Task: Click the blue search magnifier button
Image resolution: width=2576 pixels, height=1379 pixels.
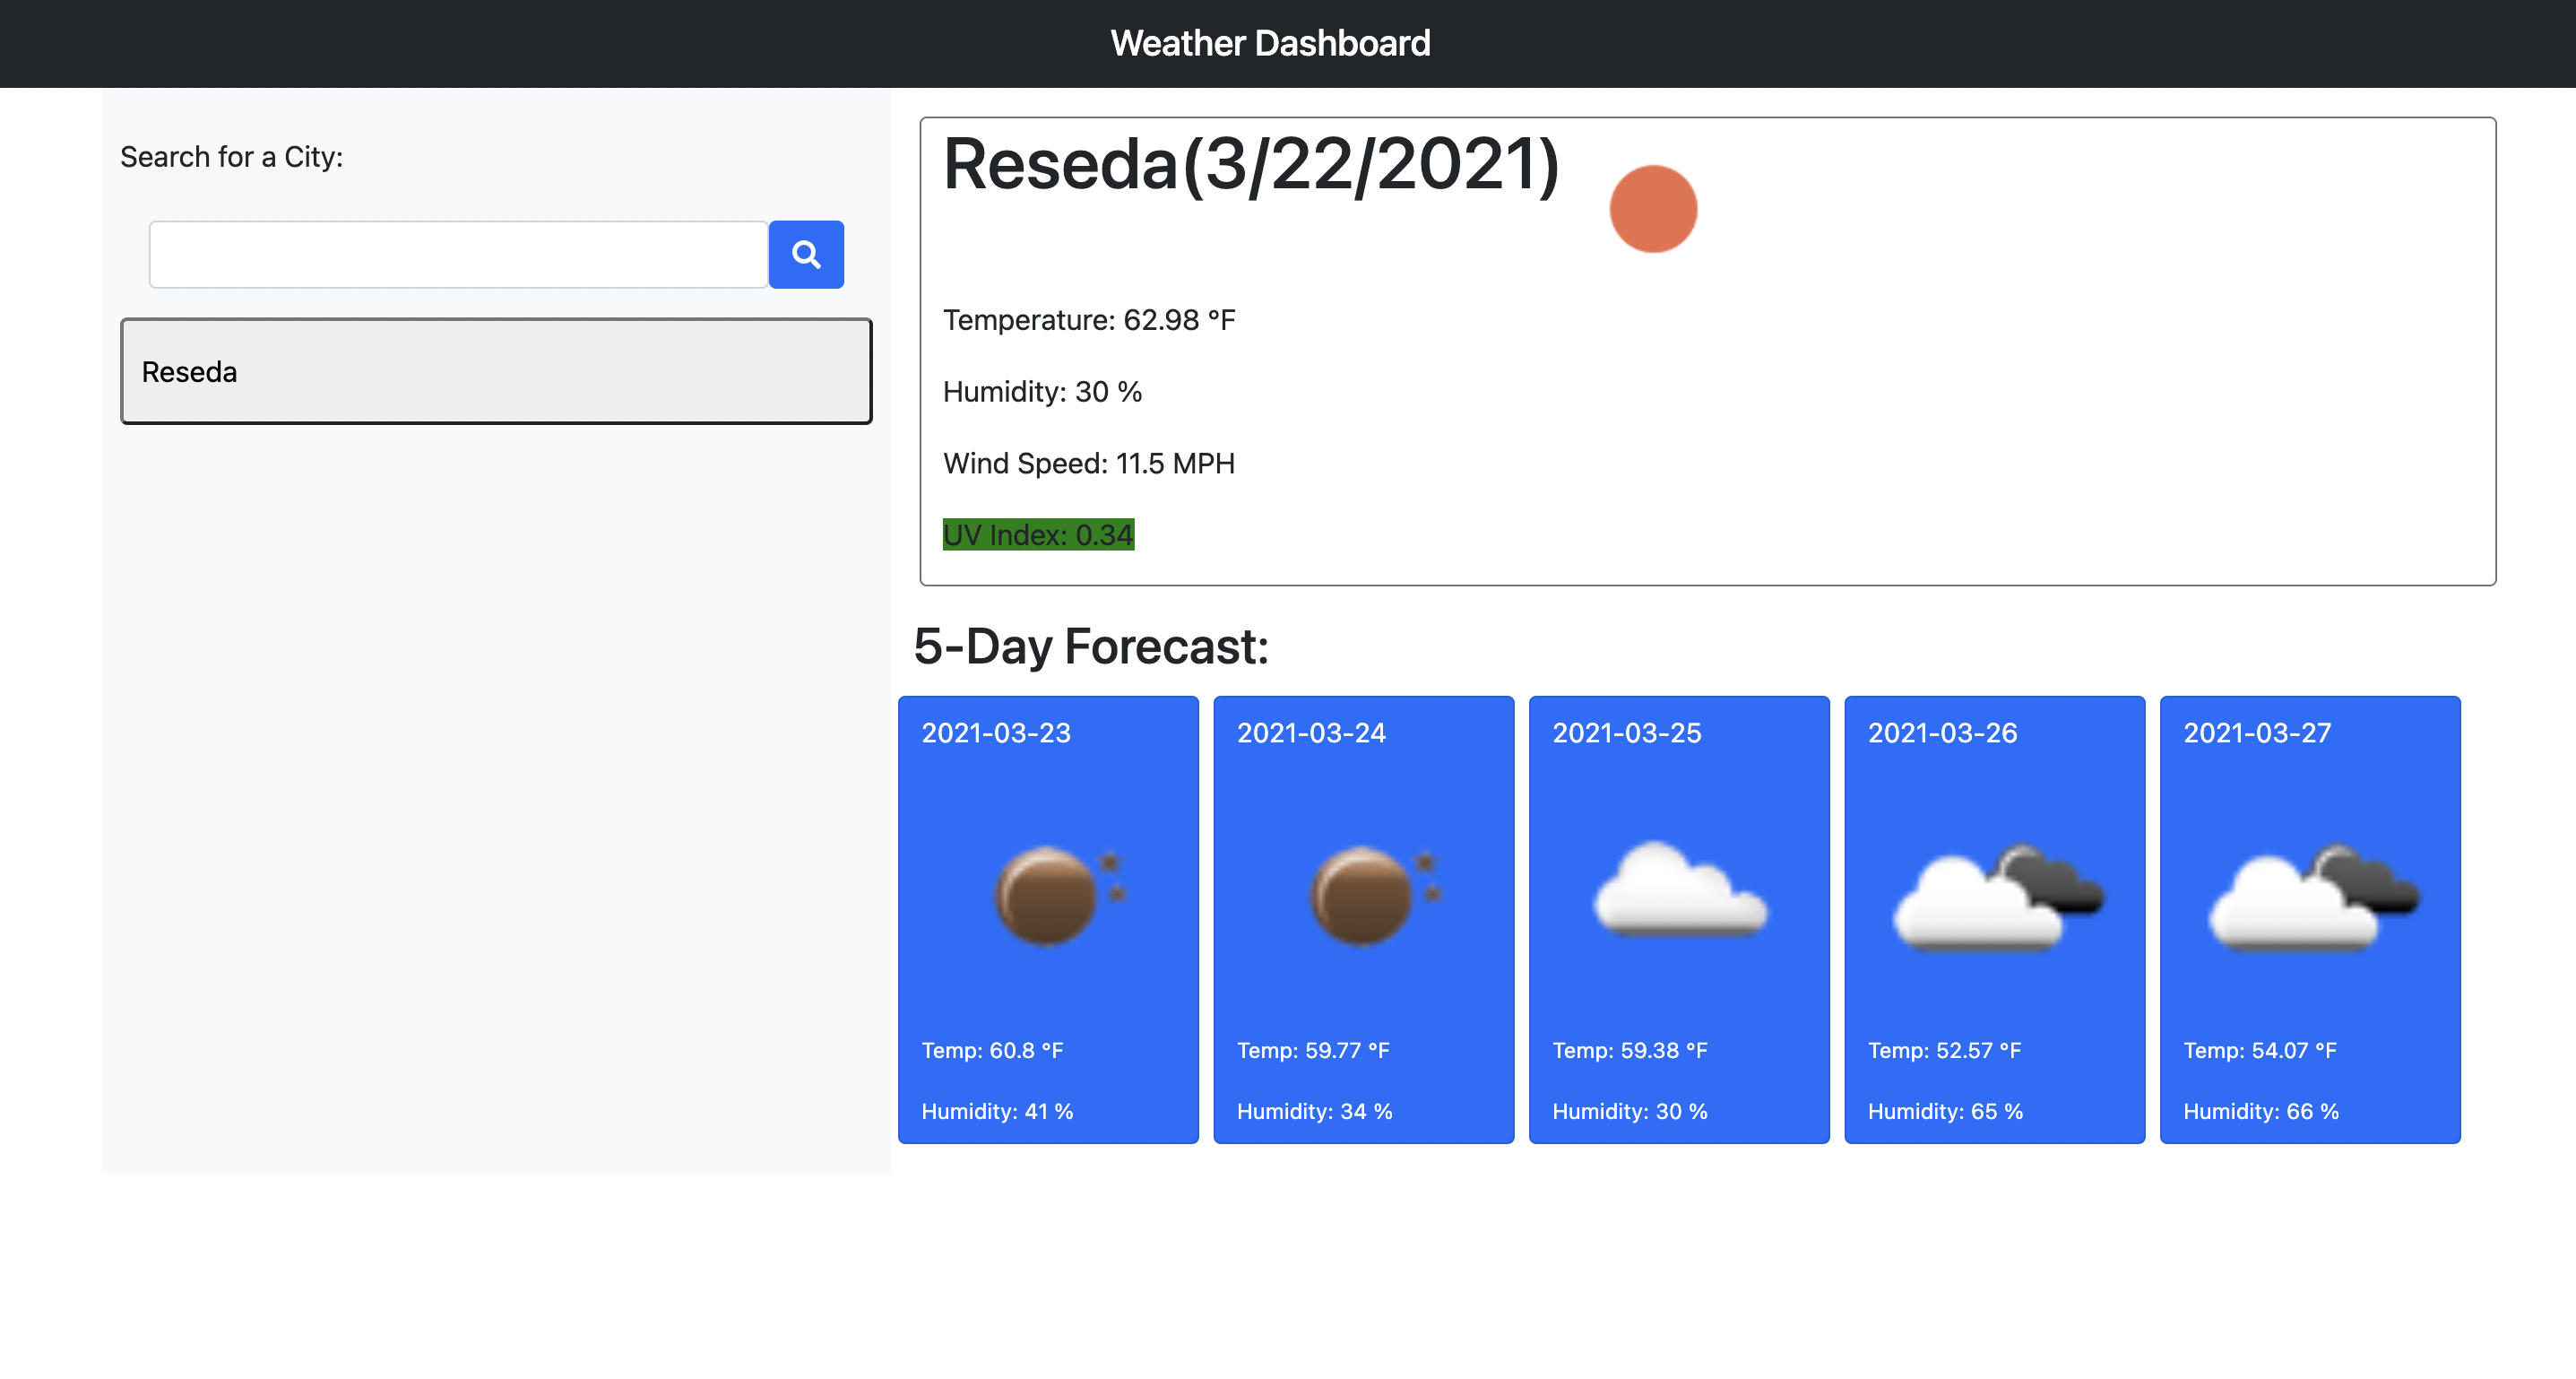Action: [x=806, y=254]
